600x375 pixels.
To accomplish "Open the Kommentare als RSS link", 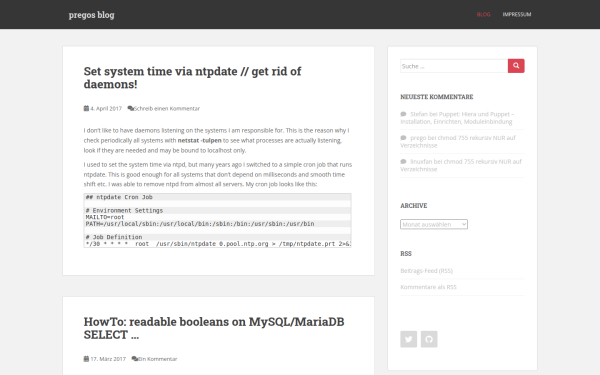I will click(428, 287).
